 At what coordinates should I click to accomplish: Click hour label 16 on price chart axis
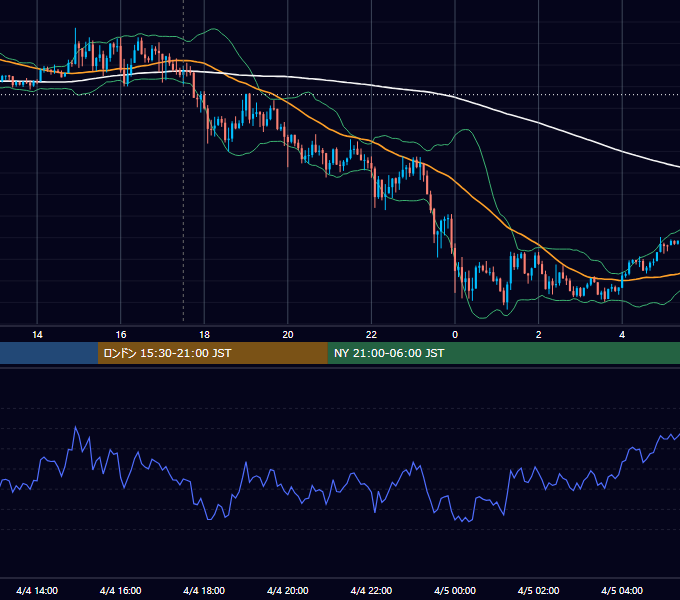coord(121,335)
